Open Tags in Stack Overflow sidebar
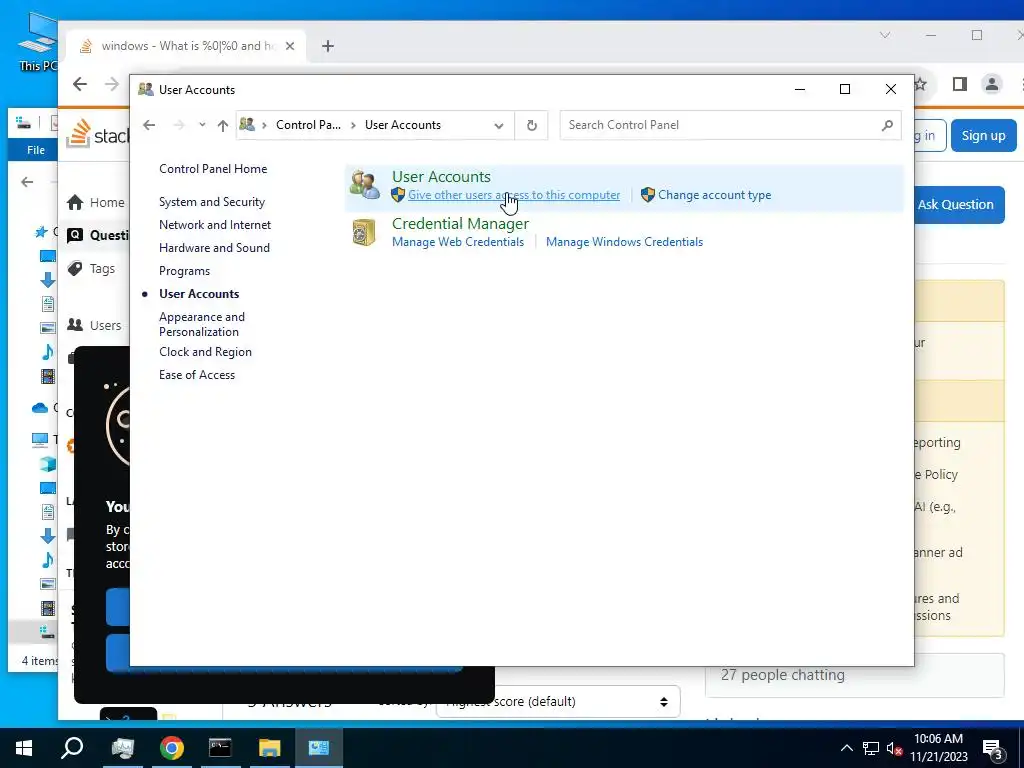This screenshot has width=1024, height=768. pyautogui.click(x=91, y=268)
